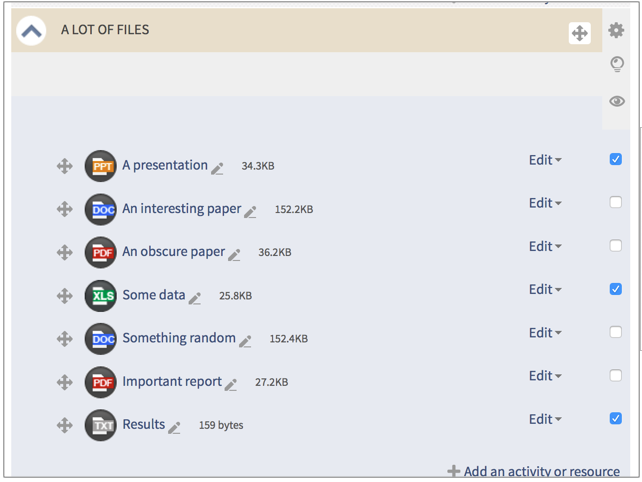Viewport: 642px width, 482px height.
Task: Edit title pencil for An obscure paper
Action: click(234, 255)
